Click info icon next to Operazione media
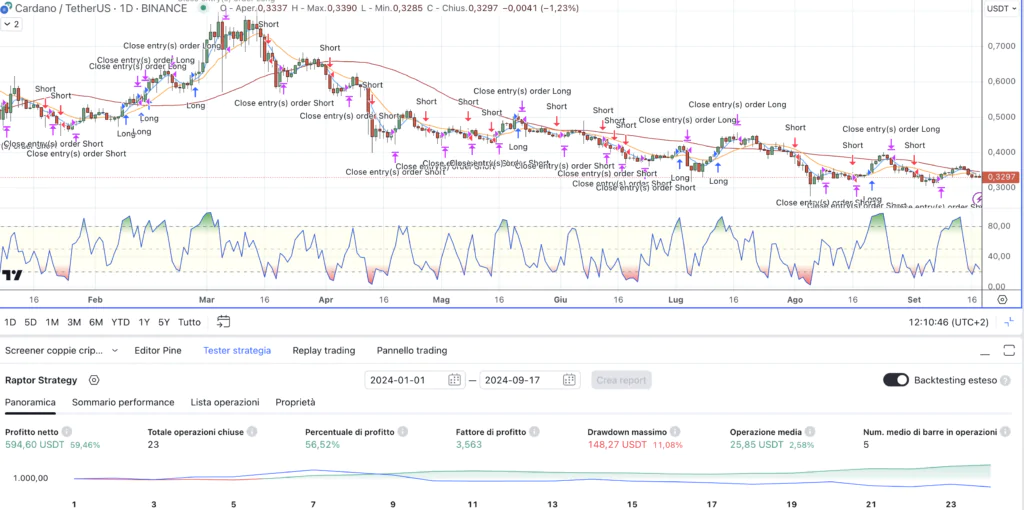Screen dimensions: 1024x510 point(810,432)
